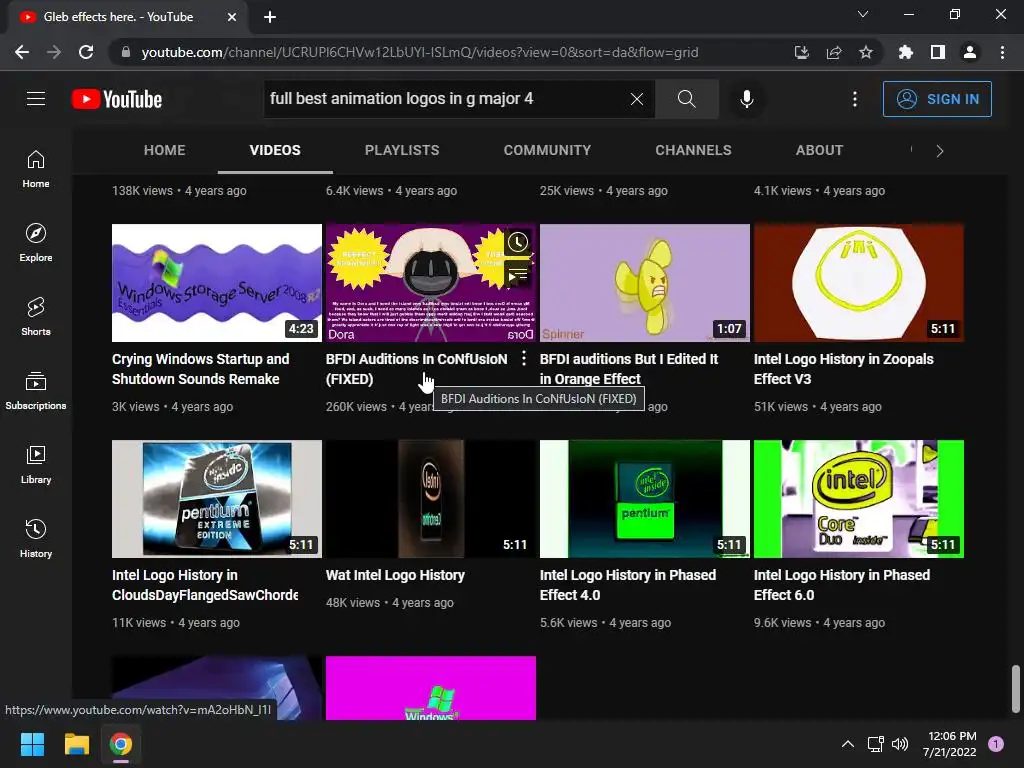The width and height of the screenshot is (1024, 768).
Task: Open volume control in system tray
Action: [900, 744]
